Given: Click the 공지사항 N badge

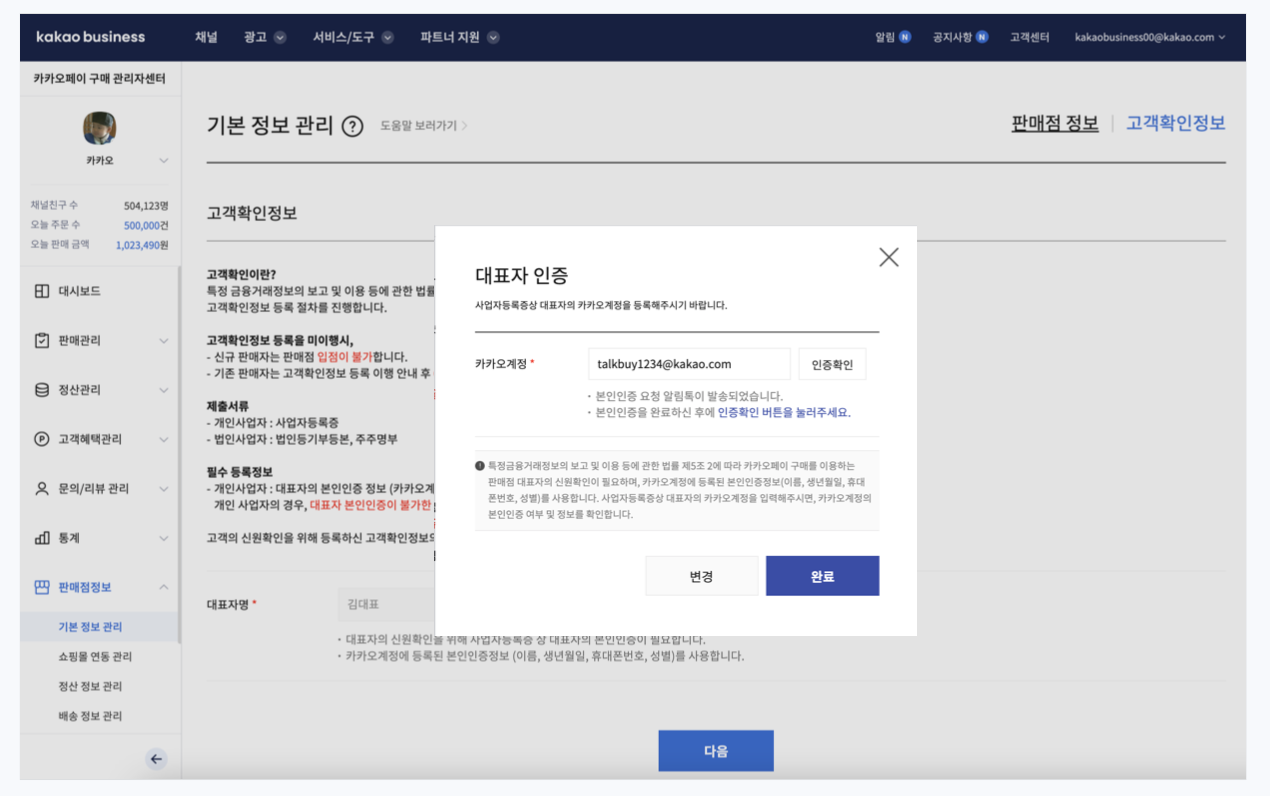Looking at the screenshot, I should (982, 37).
